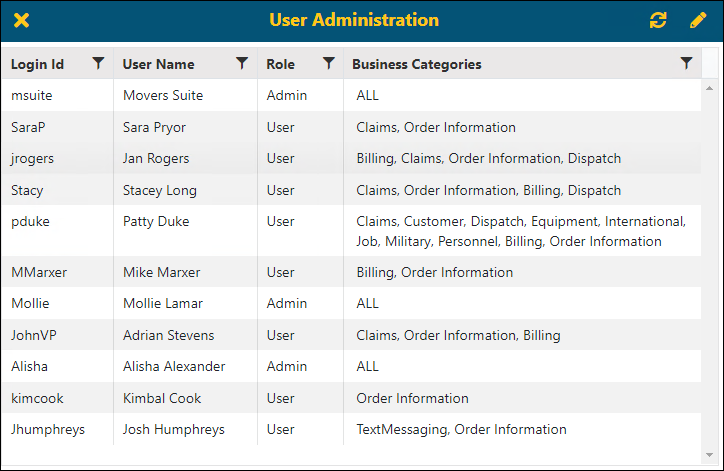
Task: Open the Business Categories column filter
Action: 686,63
